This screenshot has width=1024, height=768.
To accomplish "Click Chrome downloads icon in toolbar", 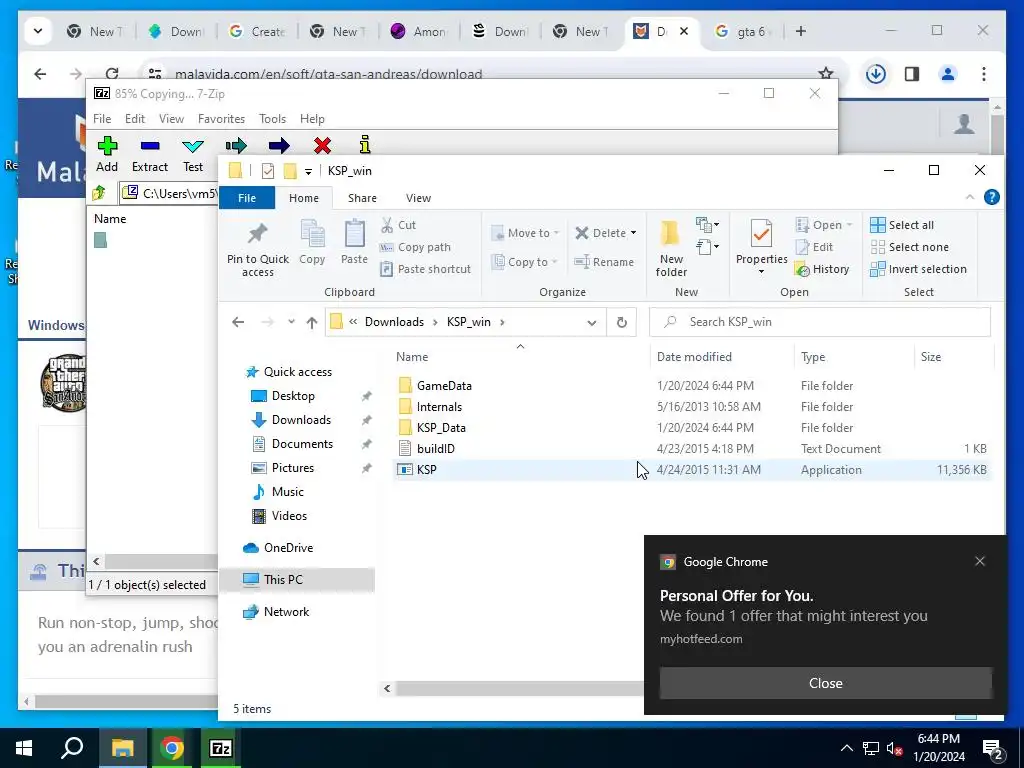I will (876, 74).
